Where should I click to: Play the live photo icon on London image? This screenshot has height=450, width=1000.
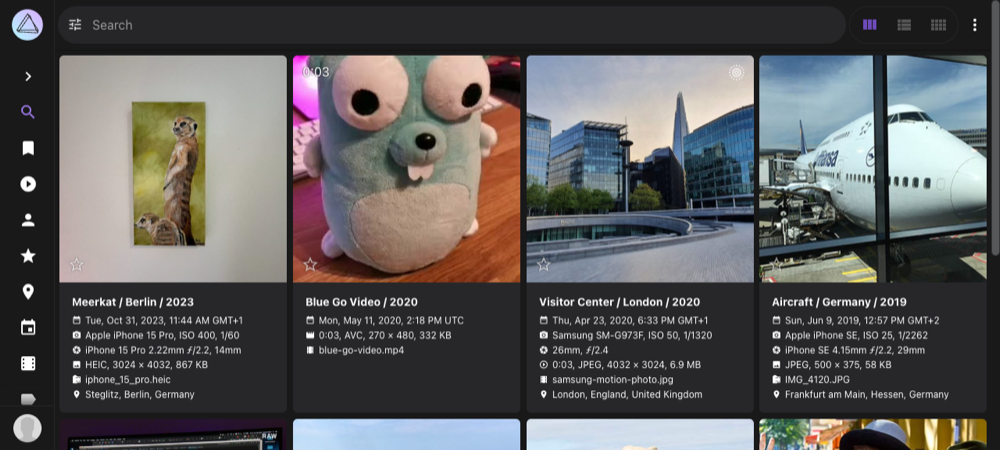pyautogui.click(x=737, y=73)
